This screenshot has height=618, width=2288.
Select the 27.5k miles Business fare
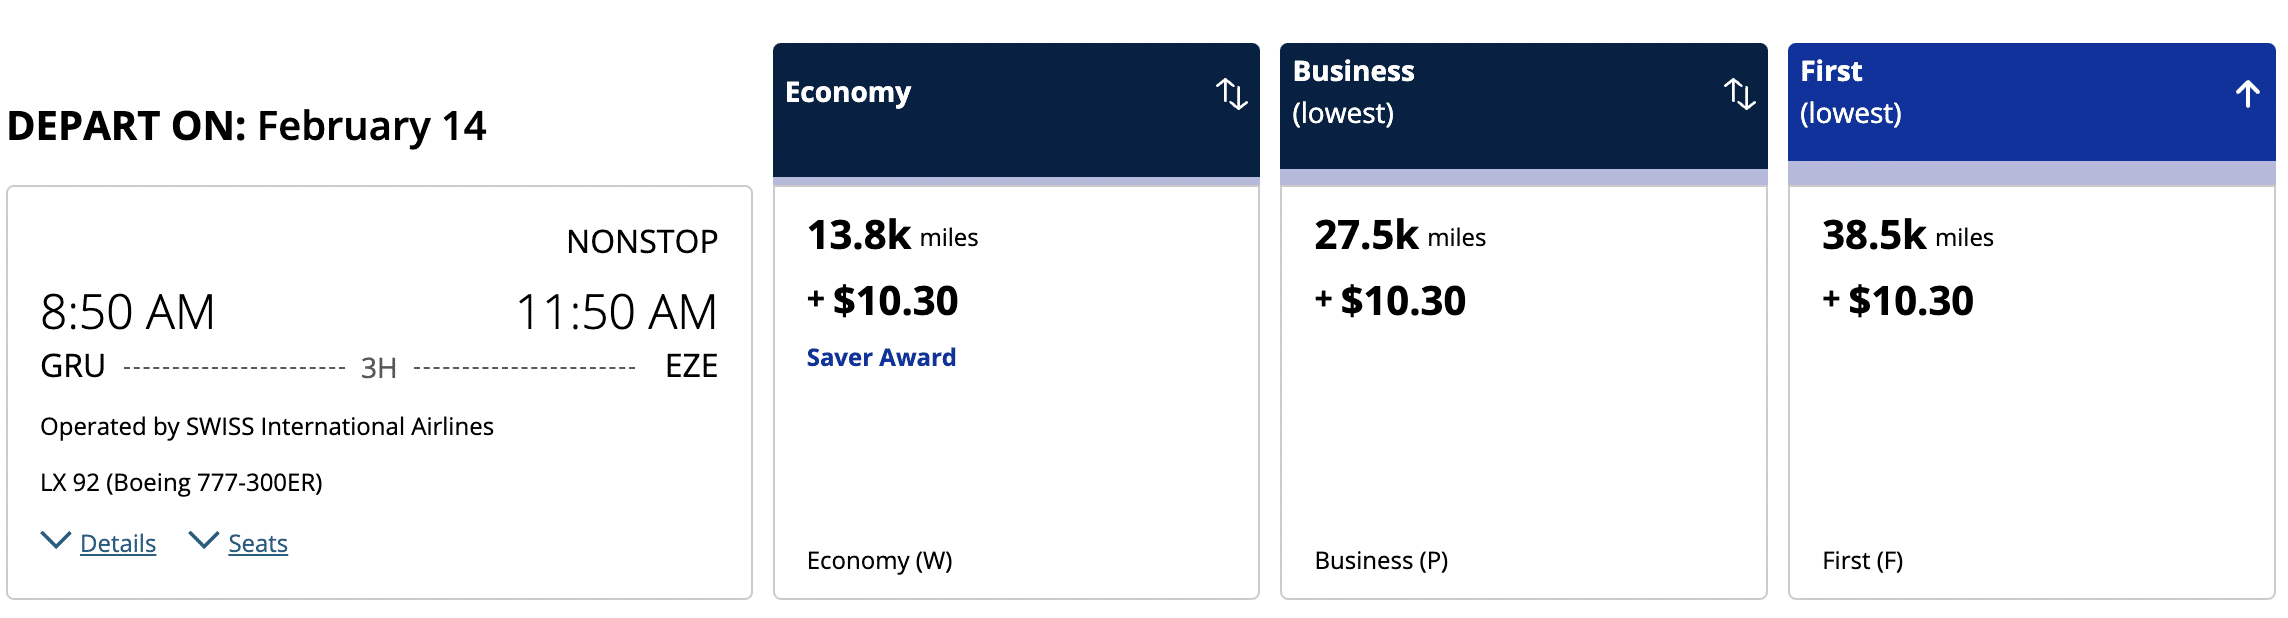point(1400,237)
